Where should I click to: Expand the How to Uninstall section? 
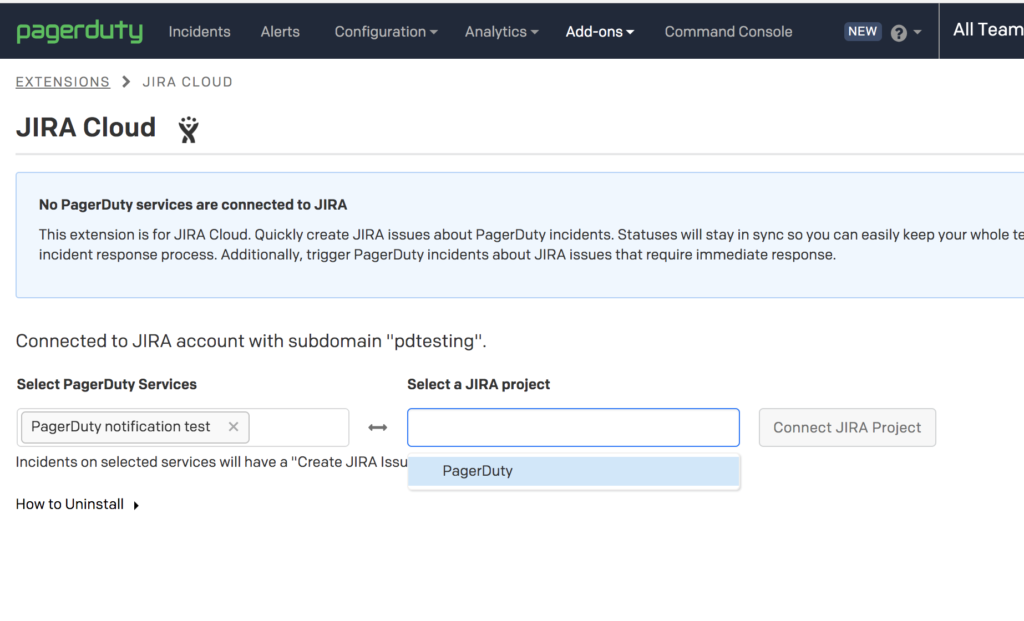78,504
